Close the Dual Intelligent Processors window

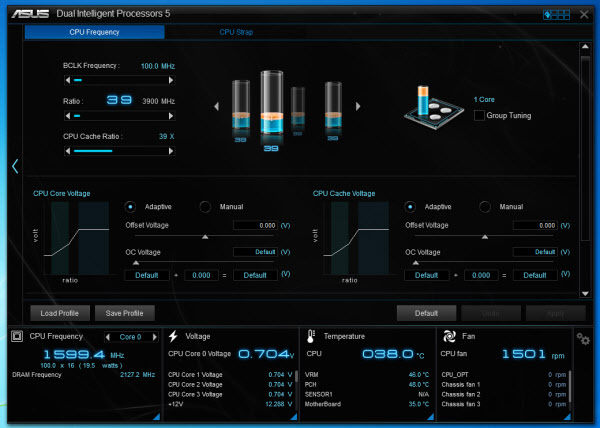coord(584,15)
